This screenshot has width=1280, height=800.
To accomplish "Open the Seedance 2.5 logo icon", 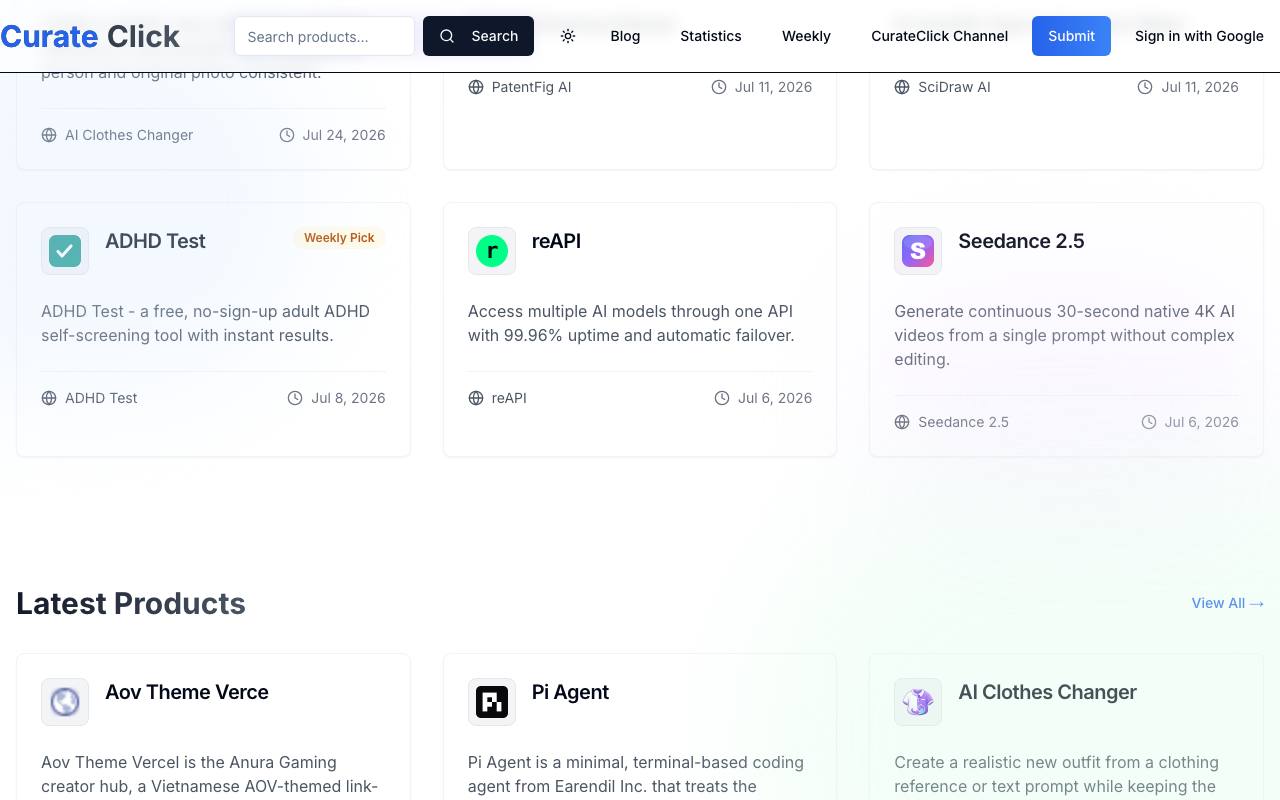I will [x=918, y=251].
